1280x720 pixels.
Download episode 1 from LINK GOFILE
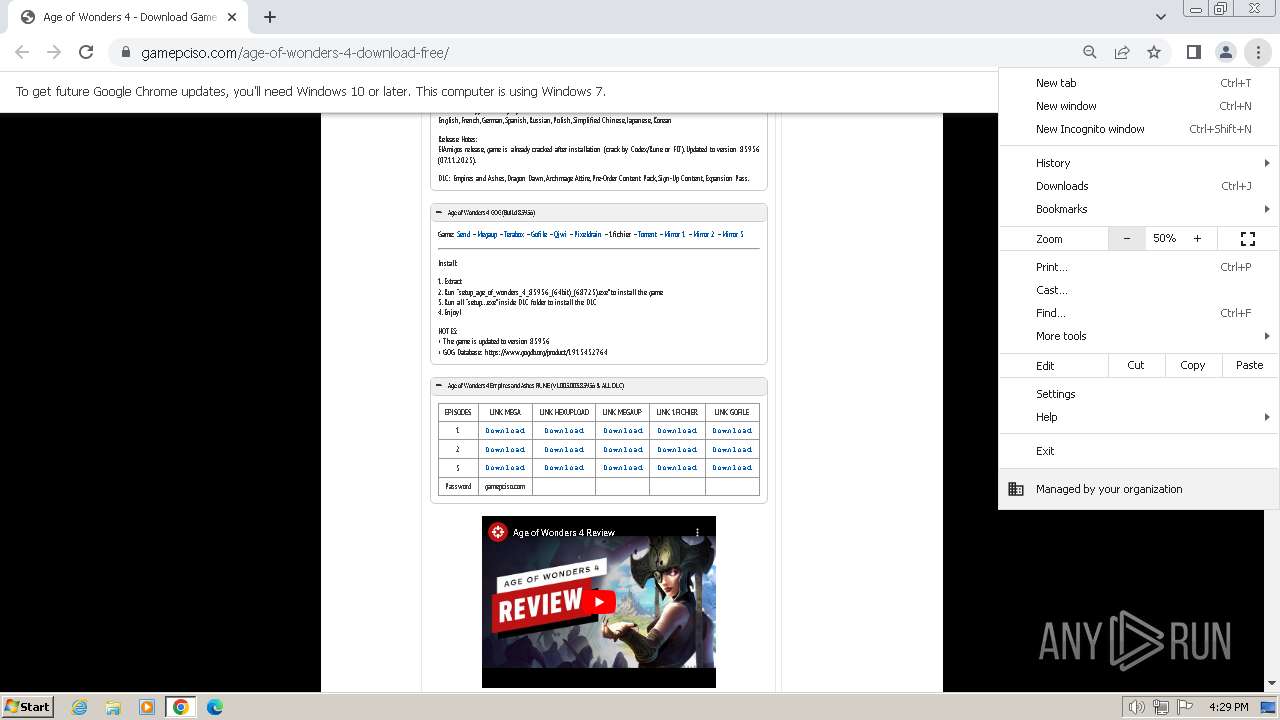click(x=732, y=431)
